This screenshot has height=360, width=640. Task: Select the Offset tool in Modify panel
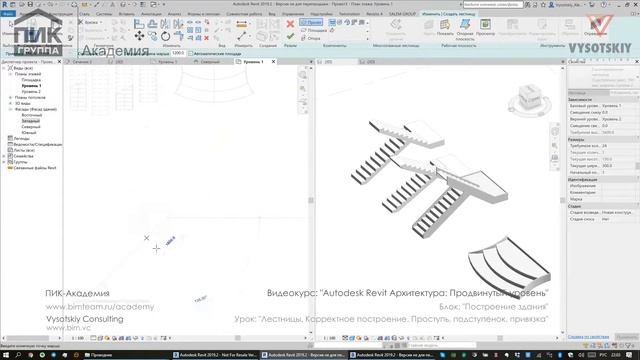(x=152, y=24)
